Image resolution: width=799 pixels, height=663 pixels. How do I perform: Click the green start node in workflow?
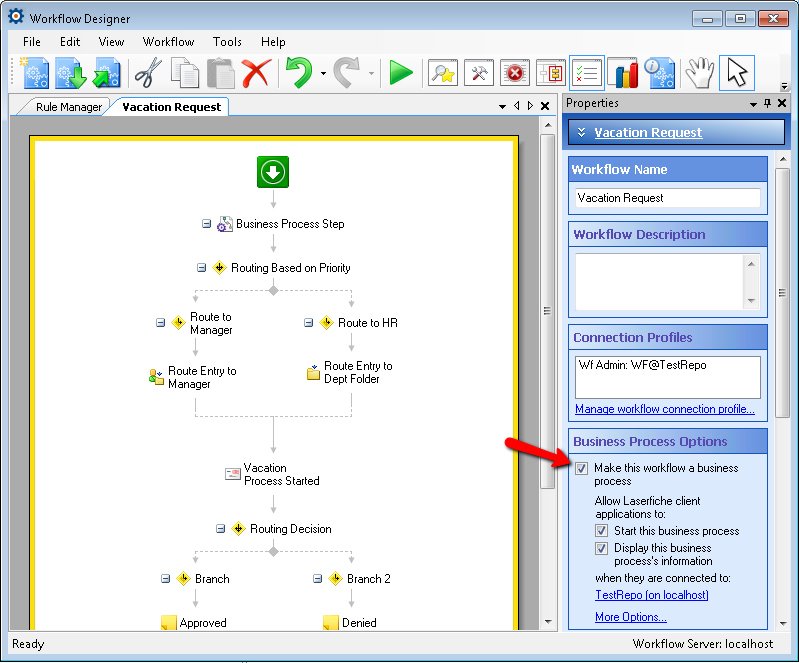coord(273,171)
